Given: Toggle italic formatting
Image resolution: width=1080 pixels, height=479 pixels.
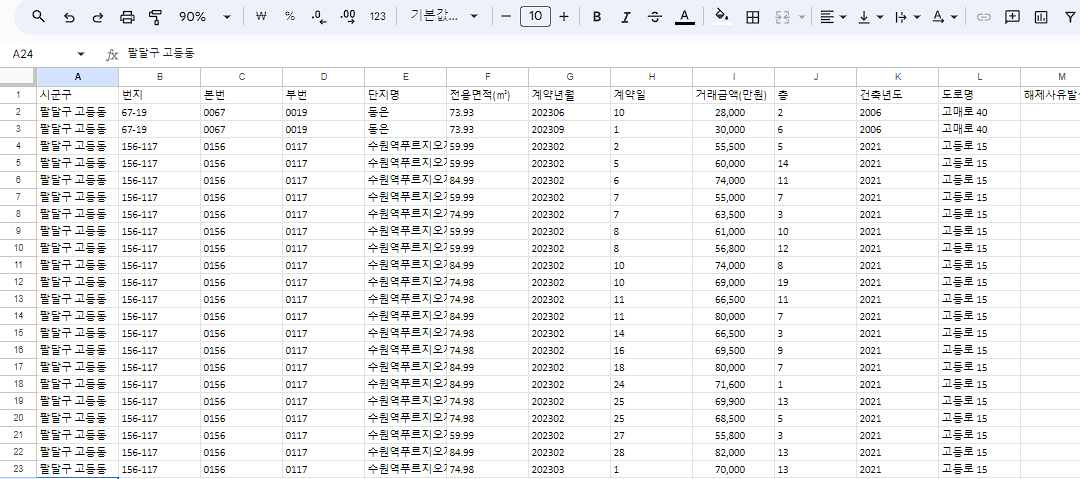Looking at the screenshot, I should tap(626, 17).
